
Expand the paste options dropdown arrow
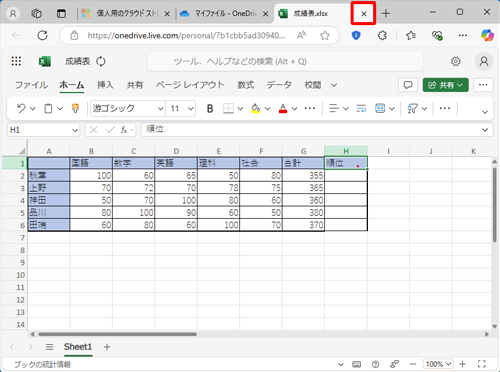click(60, 109)
